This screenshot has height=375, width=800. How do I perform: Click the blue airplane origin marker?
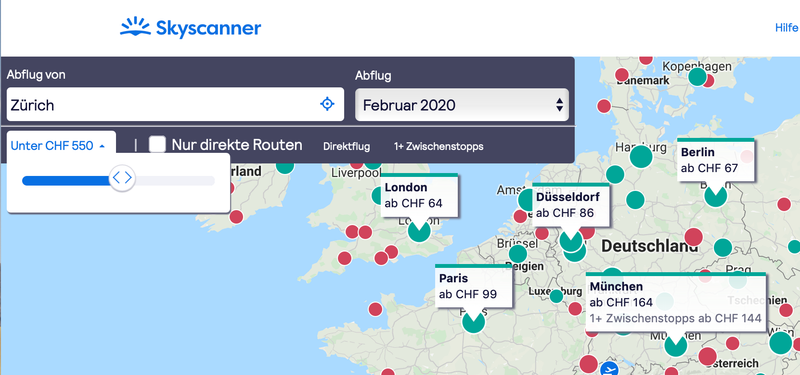tap(609, 368)
